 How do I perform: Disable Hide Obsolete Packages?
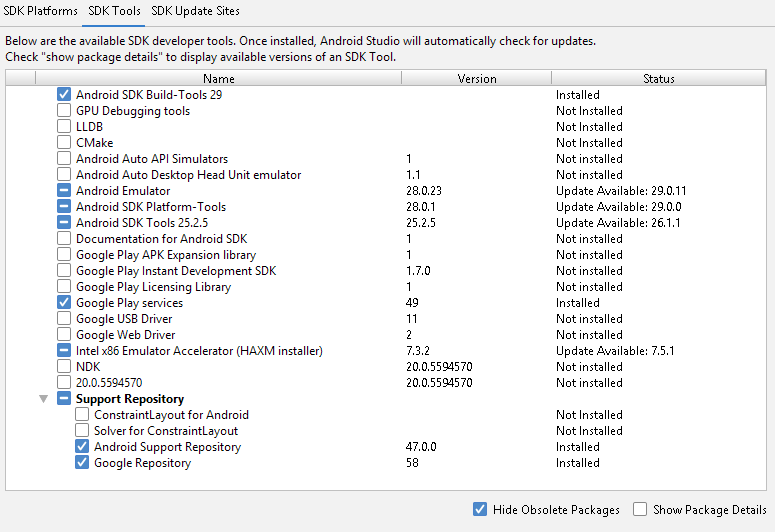click(480, 509)
